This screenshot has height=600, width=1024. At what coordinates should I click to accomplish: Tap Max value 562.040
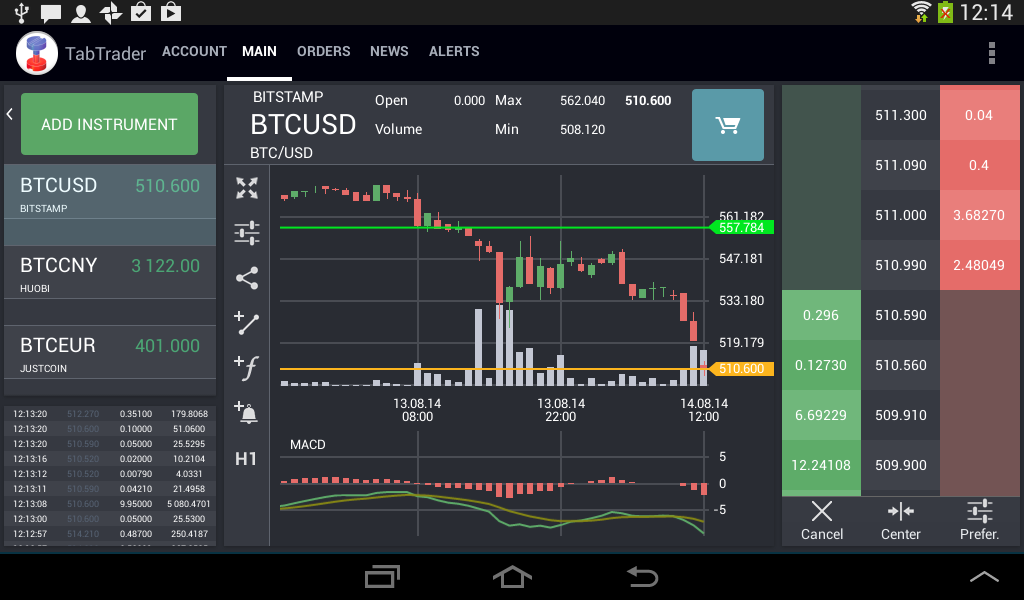pyautogui.click(x=583, y=101)
